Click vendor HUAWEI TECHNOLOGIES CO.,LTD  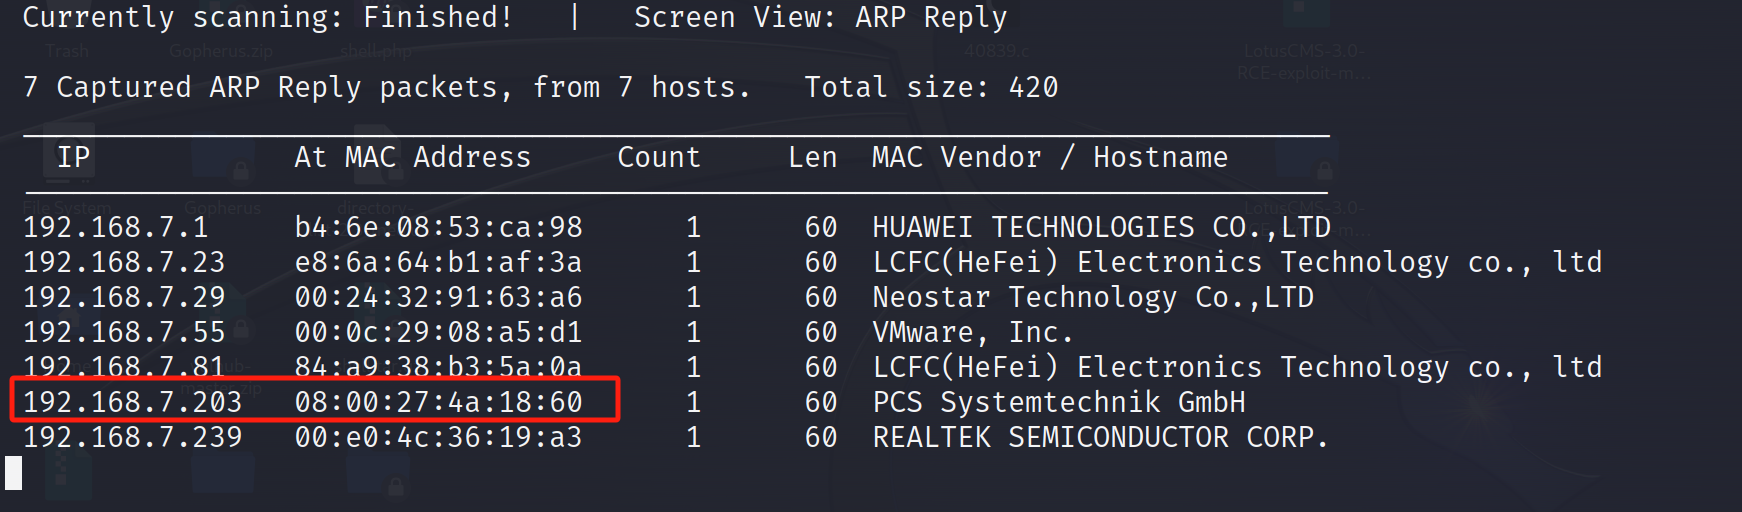[x=1102, y=227]
